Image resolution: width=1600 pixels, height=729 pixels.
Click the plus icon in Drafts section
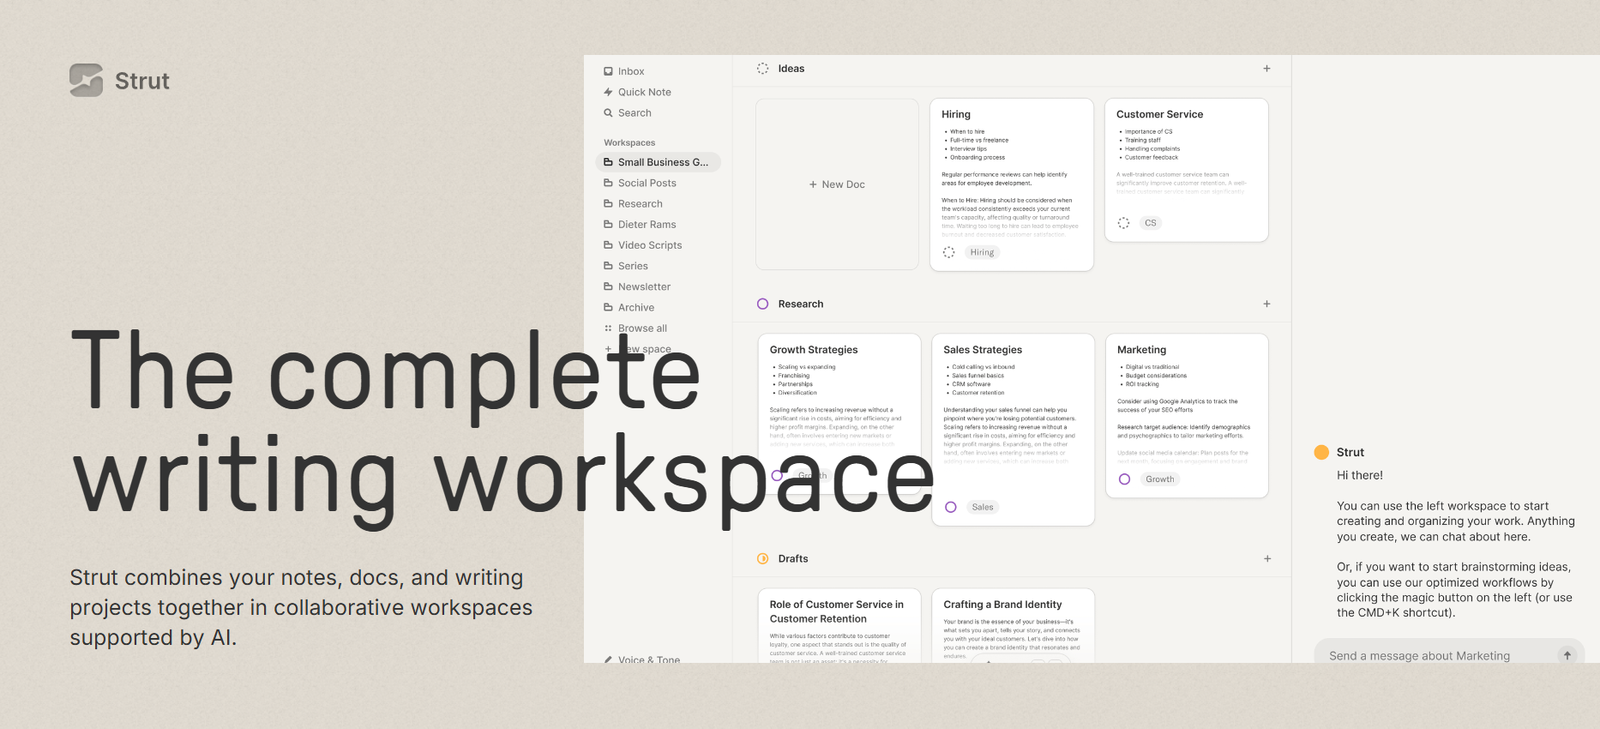pyautogui.click(x=1266, y=559)
